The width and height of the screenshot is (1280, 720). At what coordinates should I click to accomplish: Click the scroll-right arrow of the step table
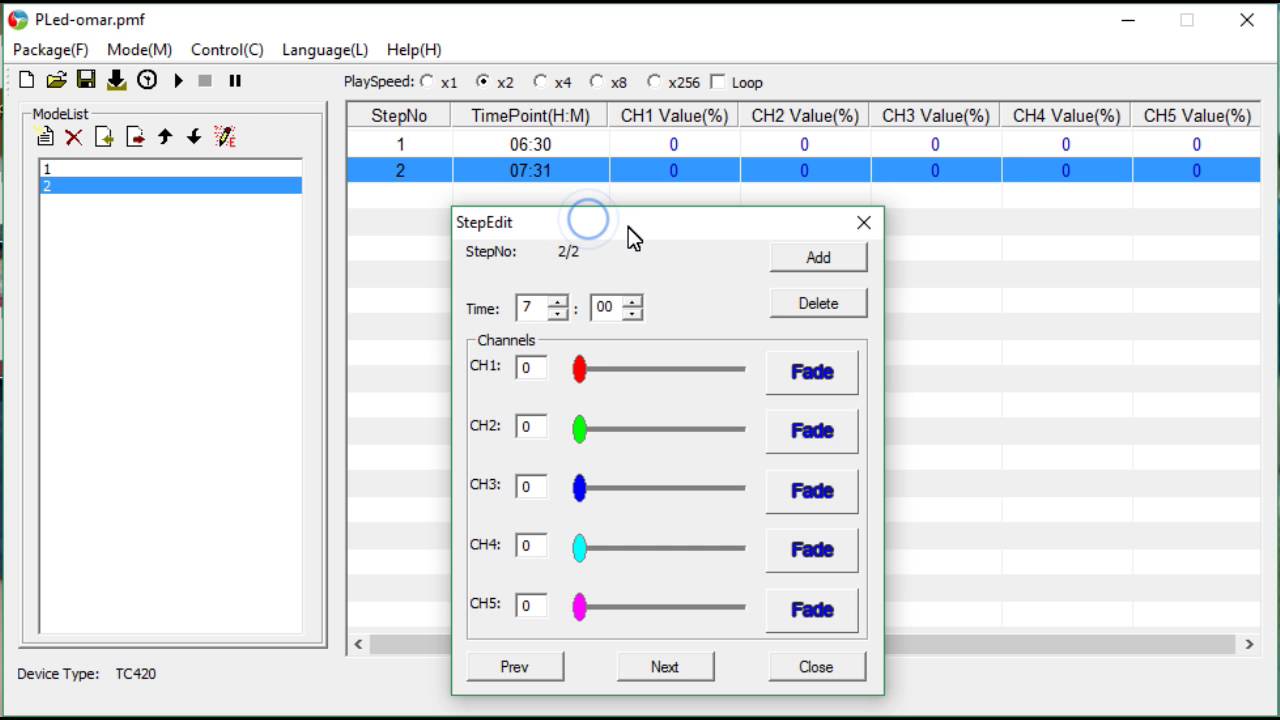point(1249,644)
